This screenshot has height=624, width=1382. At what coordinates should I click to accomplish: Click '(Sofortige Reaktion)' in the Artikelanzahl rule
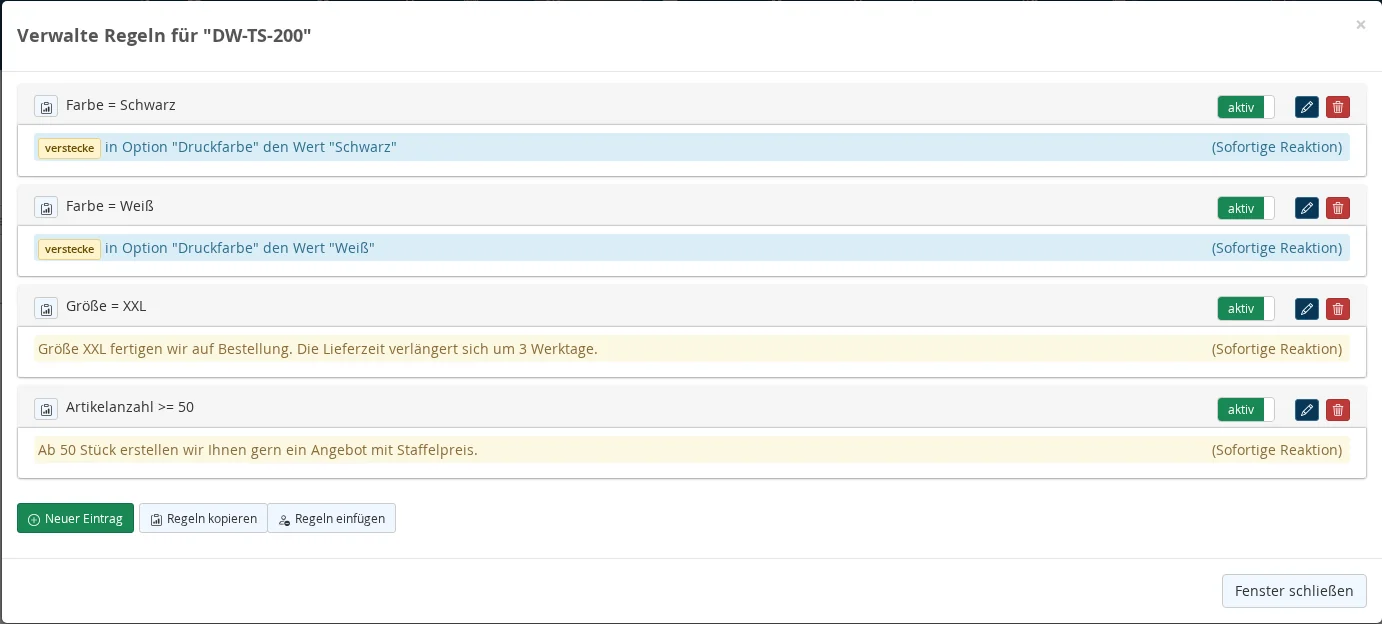1277,450
